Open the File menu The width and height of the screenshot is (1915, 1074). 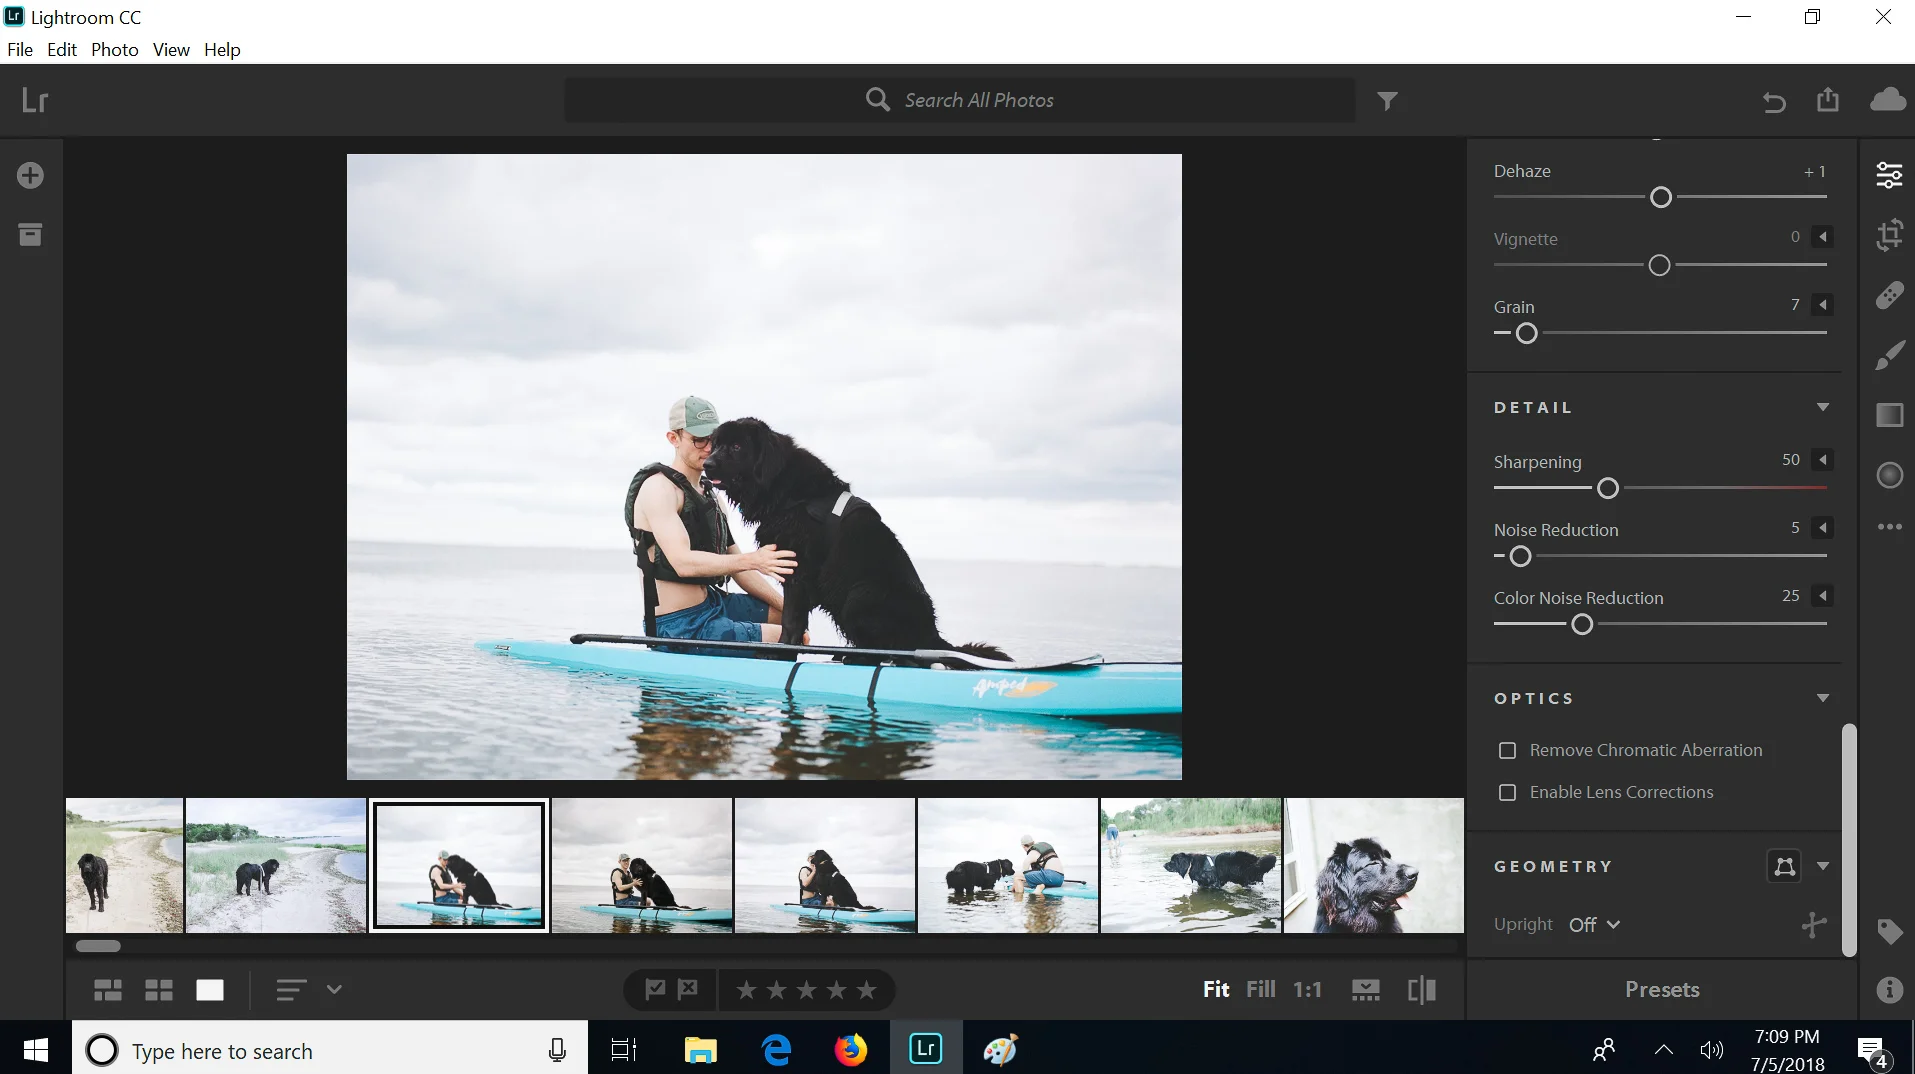pyautogui.click(x=20, y=50)
